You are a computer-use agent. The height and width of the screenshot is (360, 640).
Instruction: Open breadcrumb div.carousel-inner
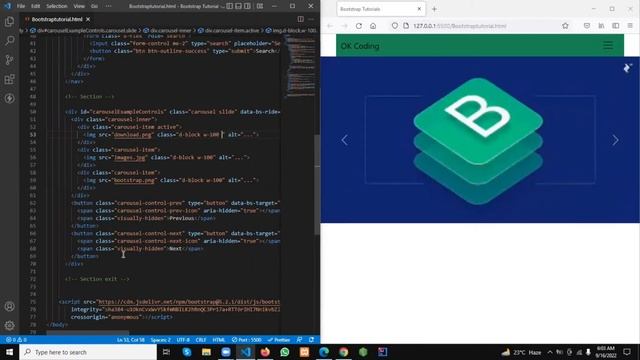tap(167, 31)
